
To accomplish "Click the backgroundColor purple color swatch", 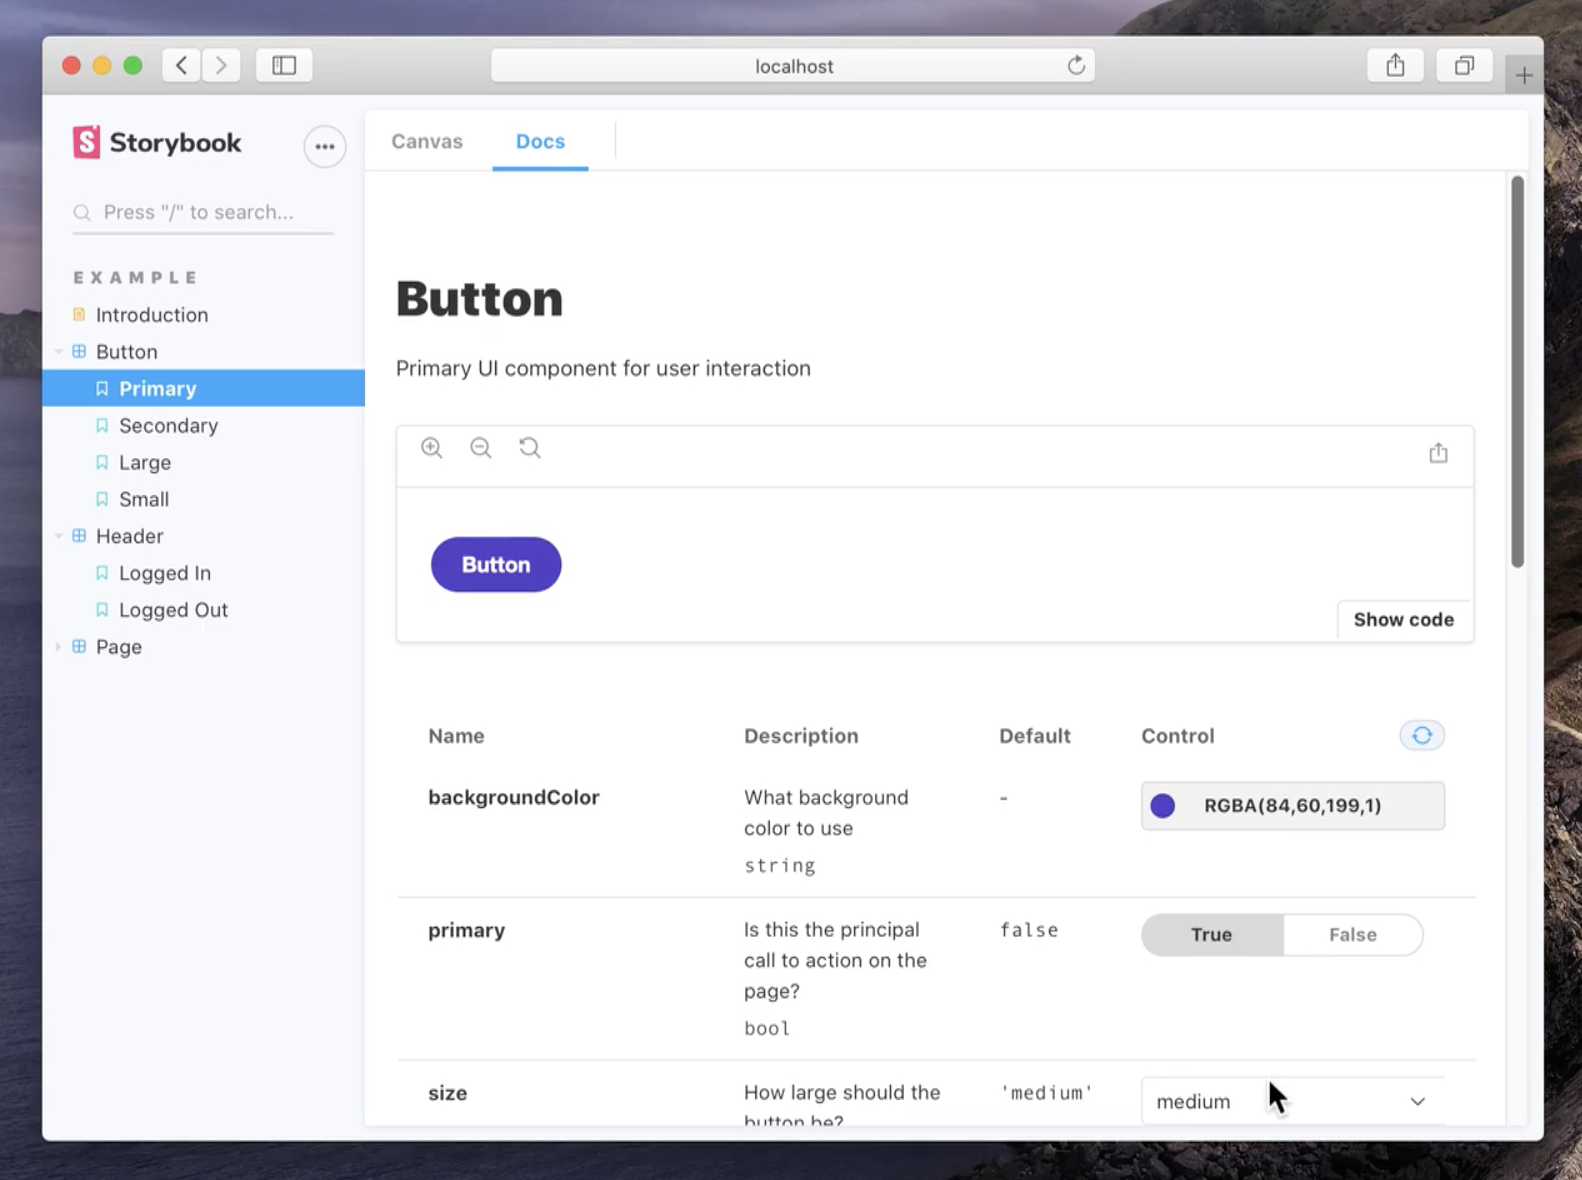I will pyautogui.click(x=1162, y=806).
